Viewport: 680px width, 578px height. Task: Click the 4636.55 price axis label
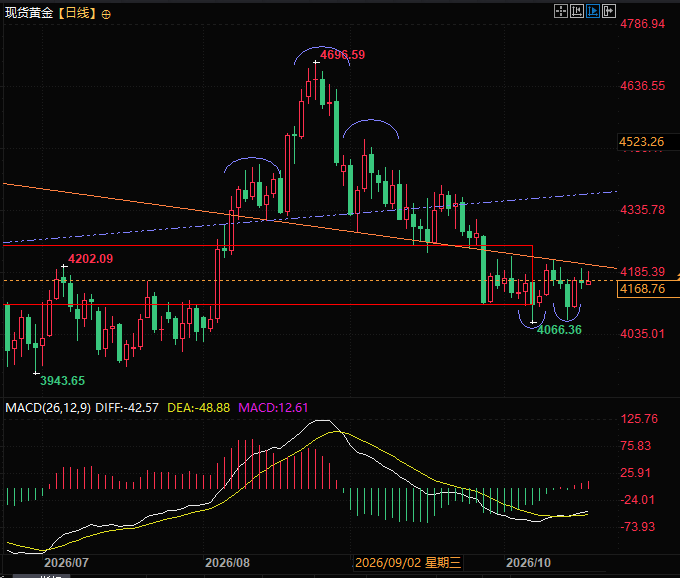tap(642, 86)
